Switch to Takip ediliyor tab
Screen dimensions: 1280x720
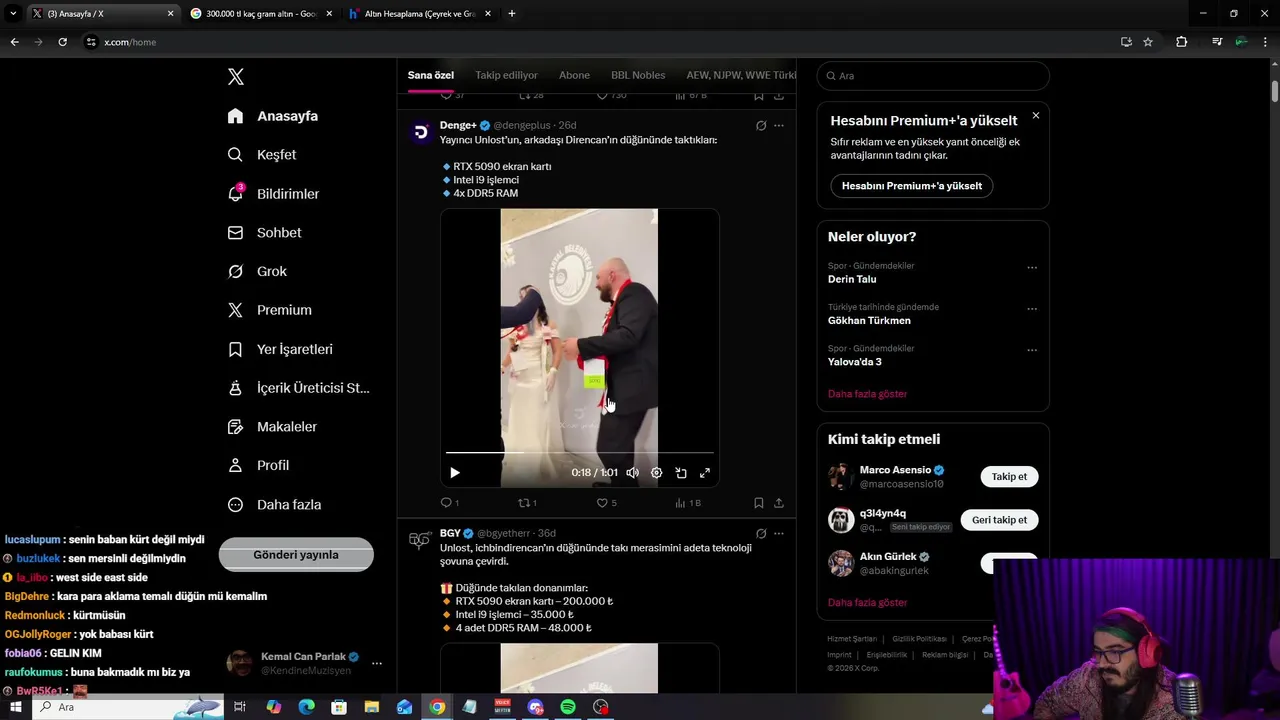pos(506,75)
